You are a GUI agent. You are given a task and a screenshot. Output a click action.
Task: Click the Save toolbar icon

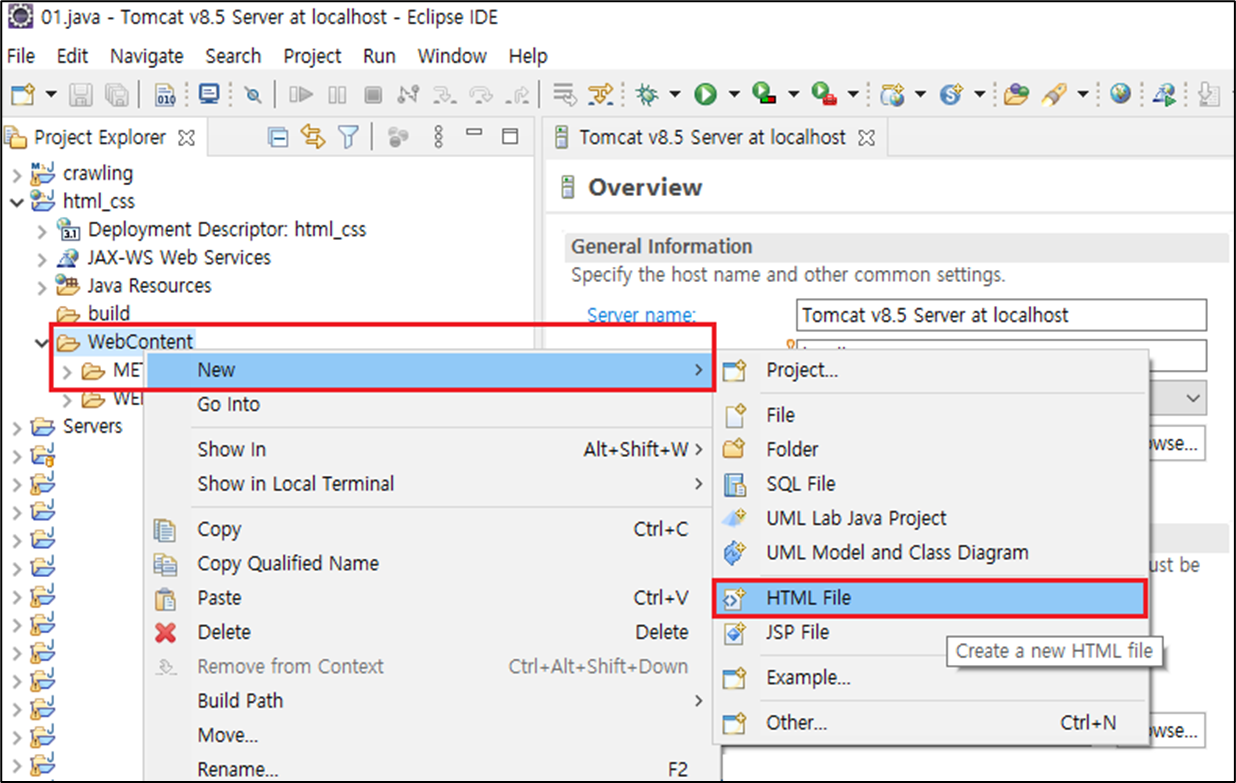click(x=81, y=95)
